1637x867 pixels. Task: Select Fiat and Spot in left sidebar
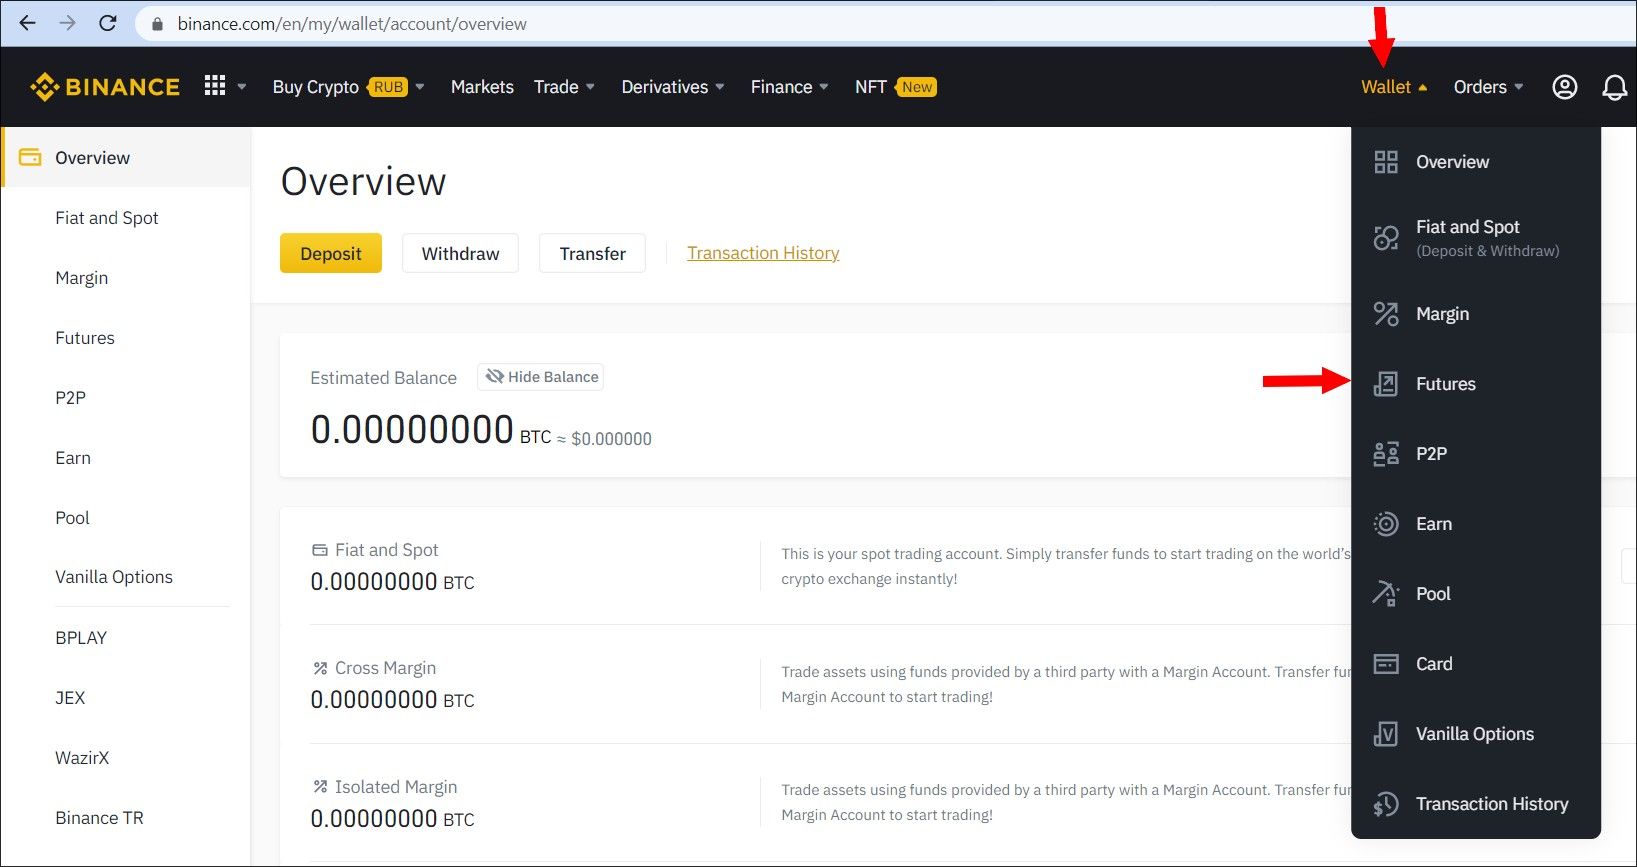point(107,218)
